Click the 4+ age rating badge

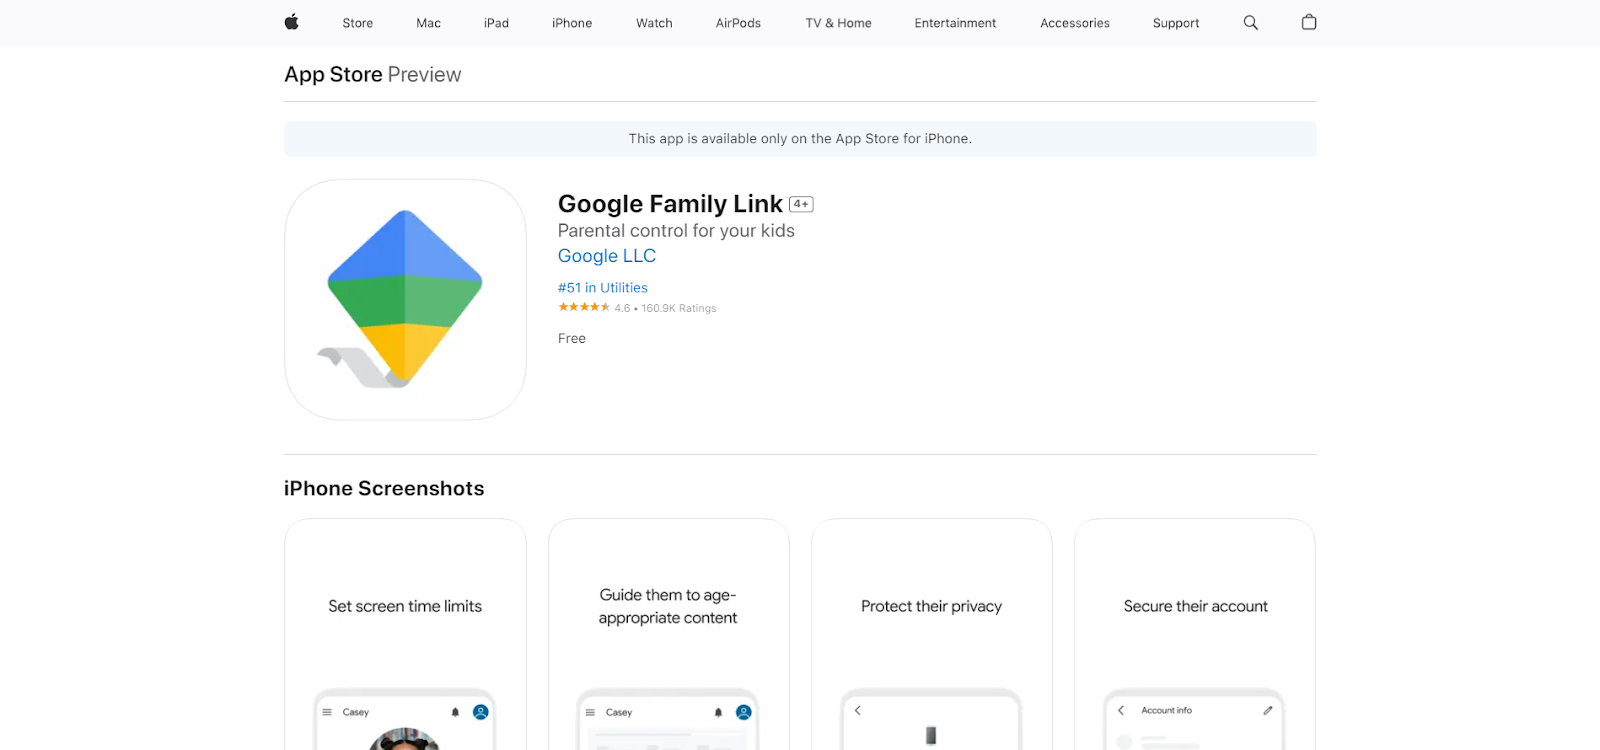click(x=801, y=204)
